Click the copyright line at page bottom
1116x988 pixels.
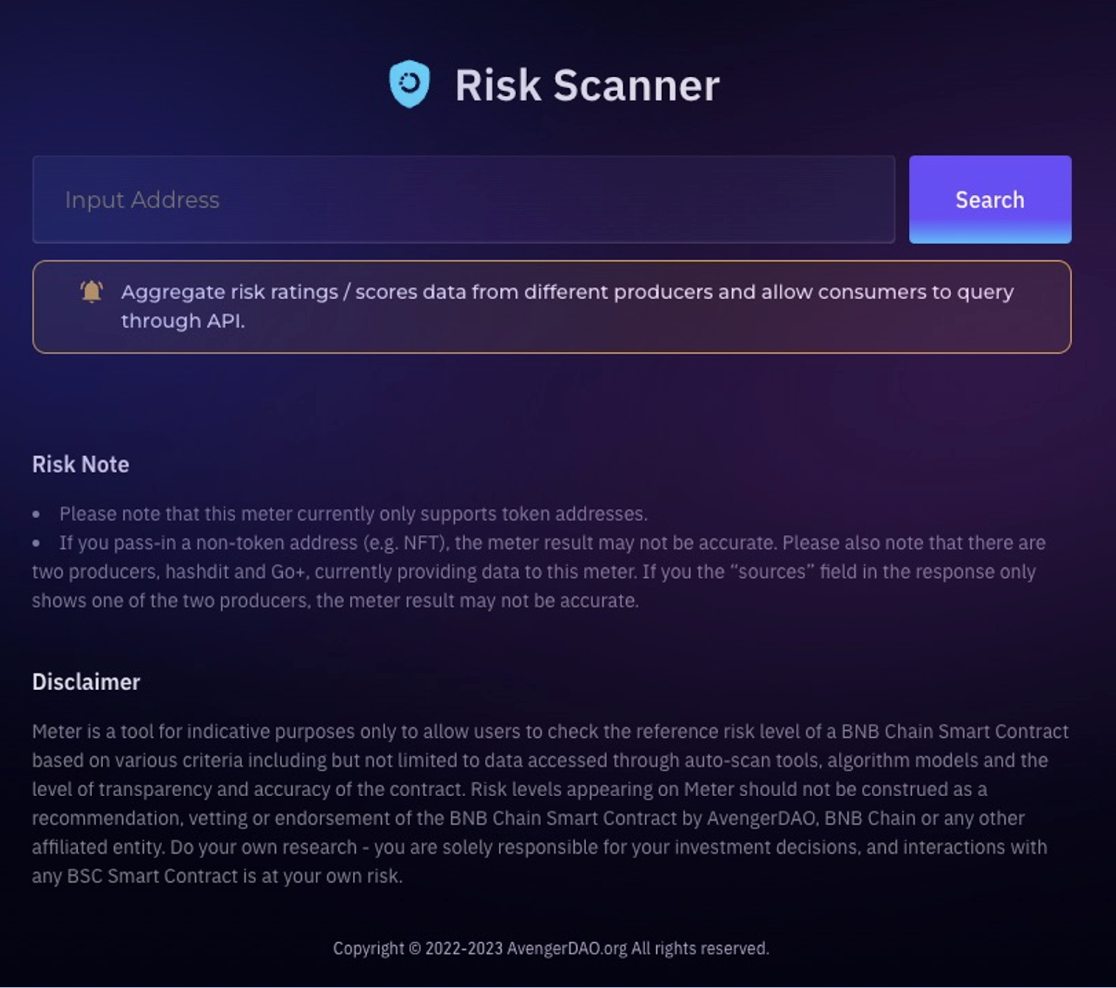click(x=552, y=947)
